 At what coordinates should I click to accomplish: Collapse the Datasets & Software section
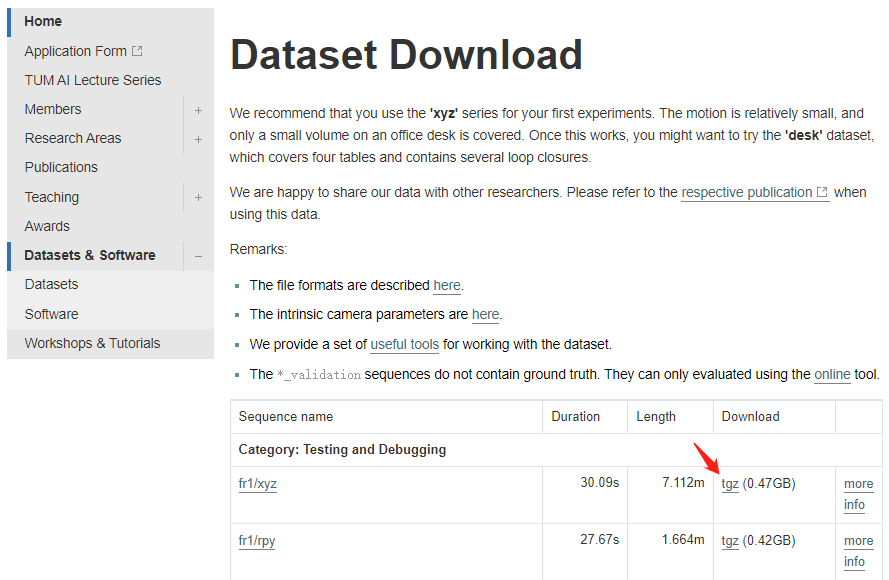pos(198,256)
